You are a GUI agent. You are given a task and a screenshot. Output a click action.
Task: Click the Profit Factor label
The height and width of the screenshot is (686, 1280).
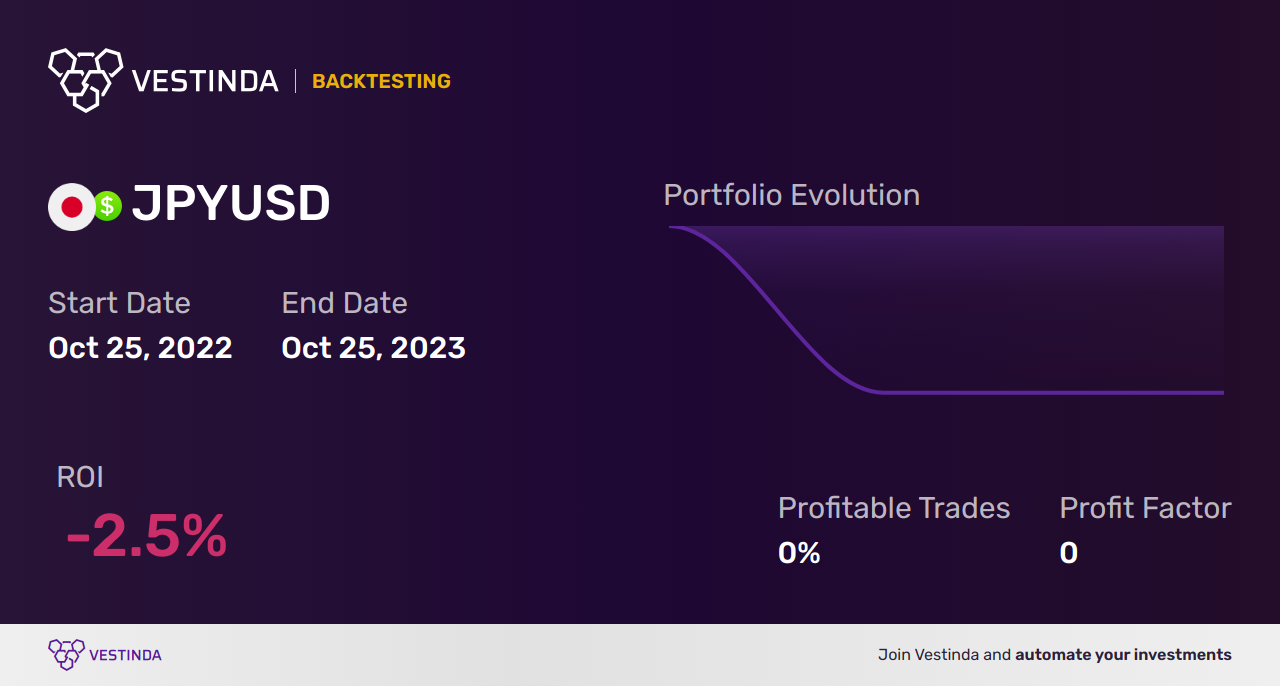[1145, 508]
